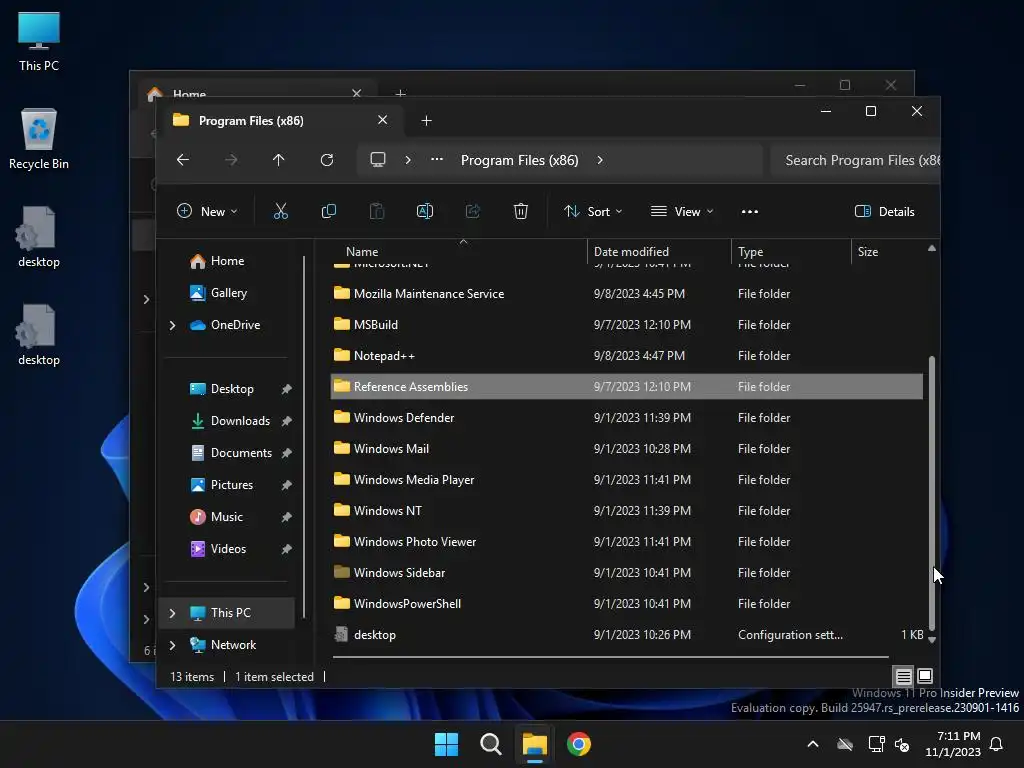The image size is (1024, 768).
Task: Select the Mozilla Maintenance Service folder
Action: point(627,294)
